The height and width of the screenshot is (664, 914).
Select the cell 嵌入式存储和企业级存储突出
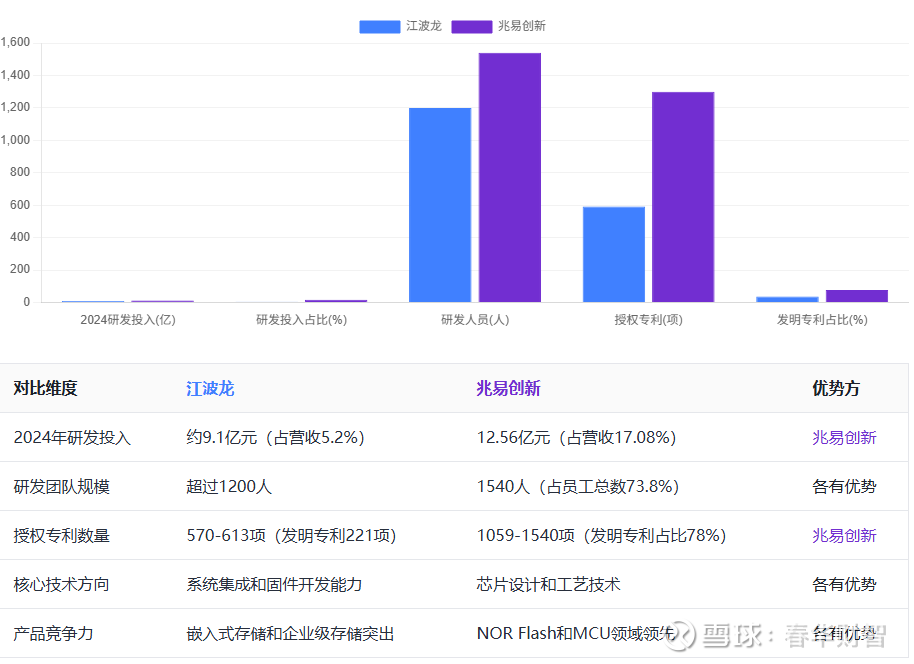[x=290, y=633]
